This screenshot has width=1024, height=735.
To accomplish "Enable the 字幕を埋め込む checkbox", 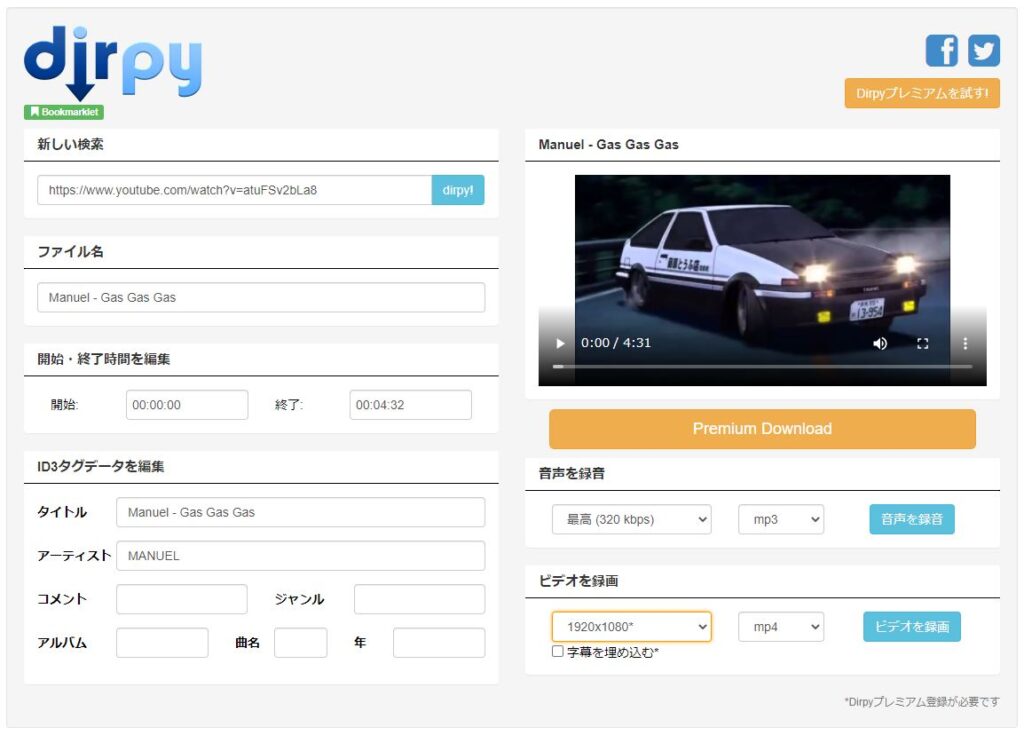I will [558, 651].
